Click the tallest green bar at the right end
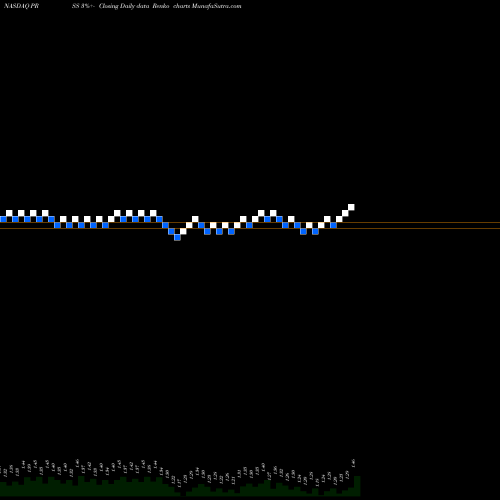The height and width of the screenshot is (500, 500). tap(357, 486)
